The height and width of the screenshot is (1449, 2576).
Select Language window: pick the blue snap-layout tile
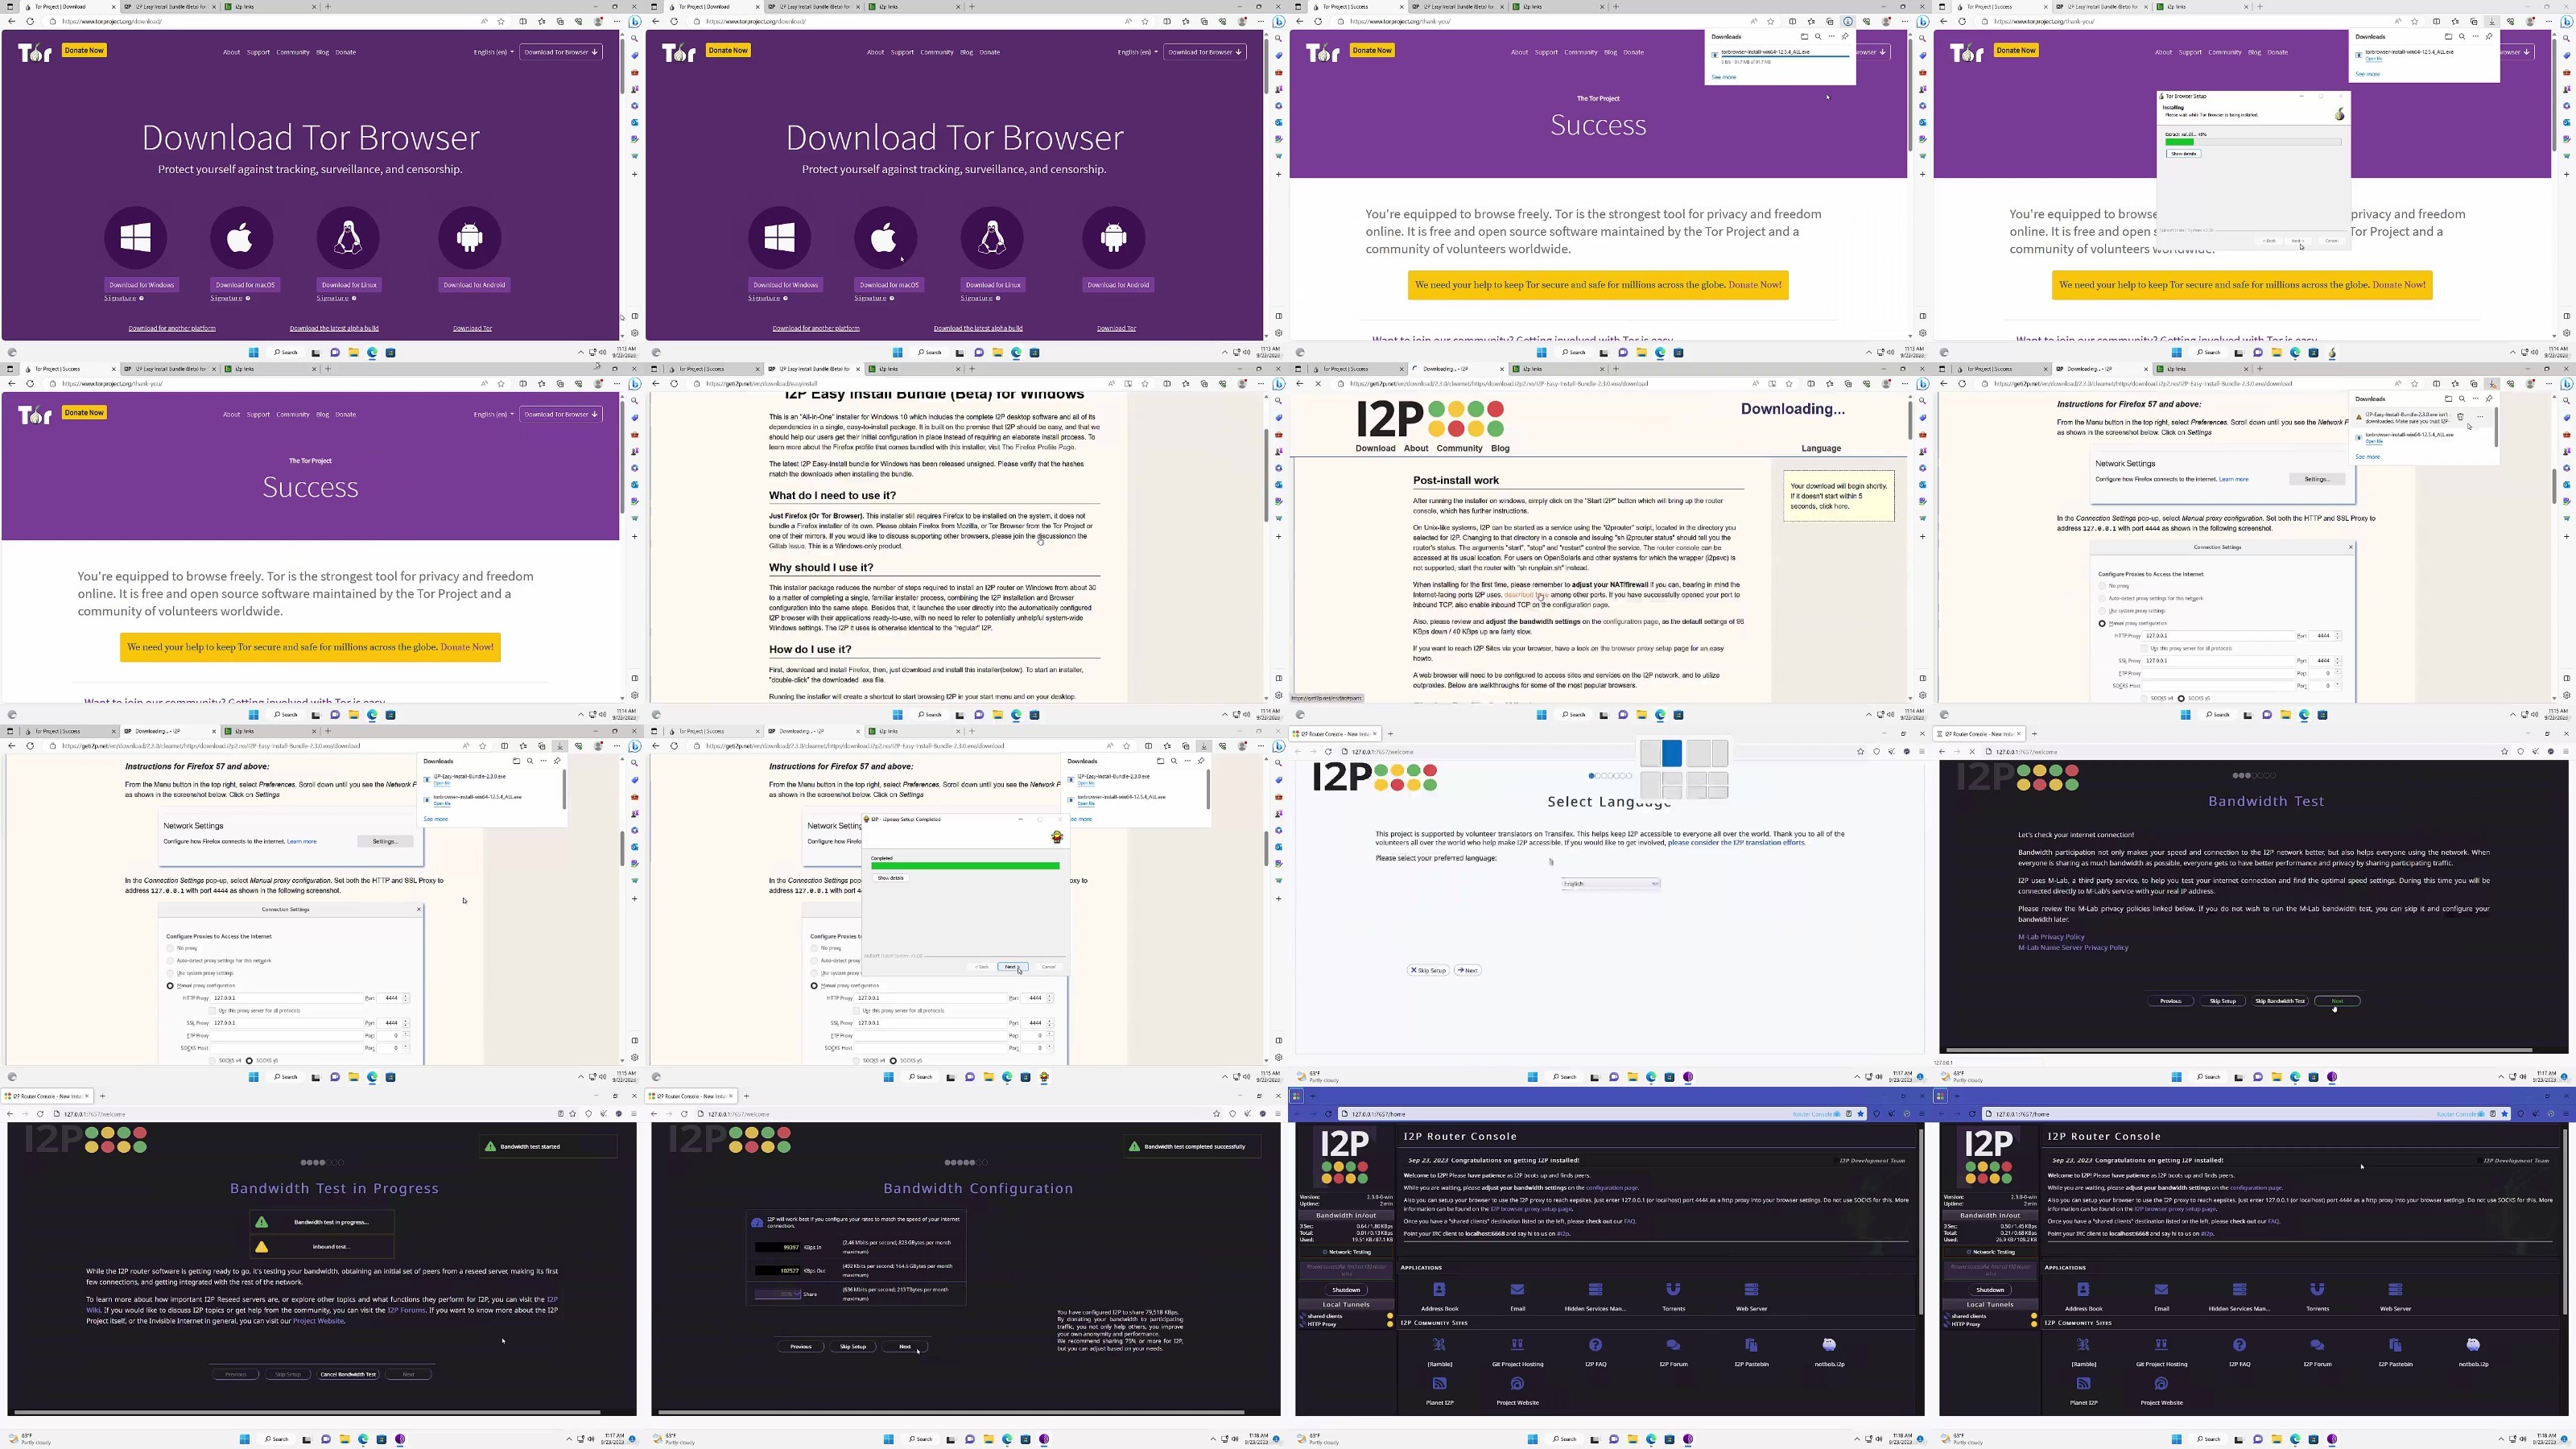coord(1672,753)
